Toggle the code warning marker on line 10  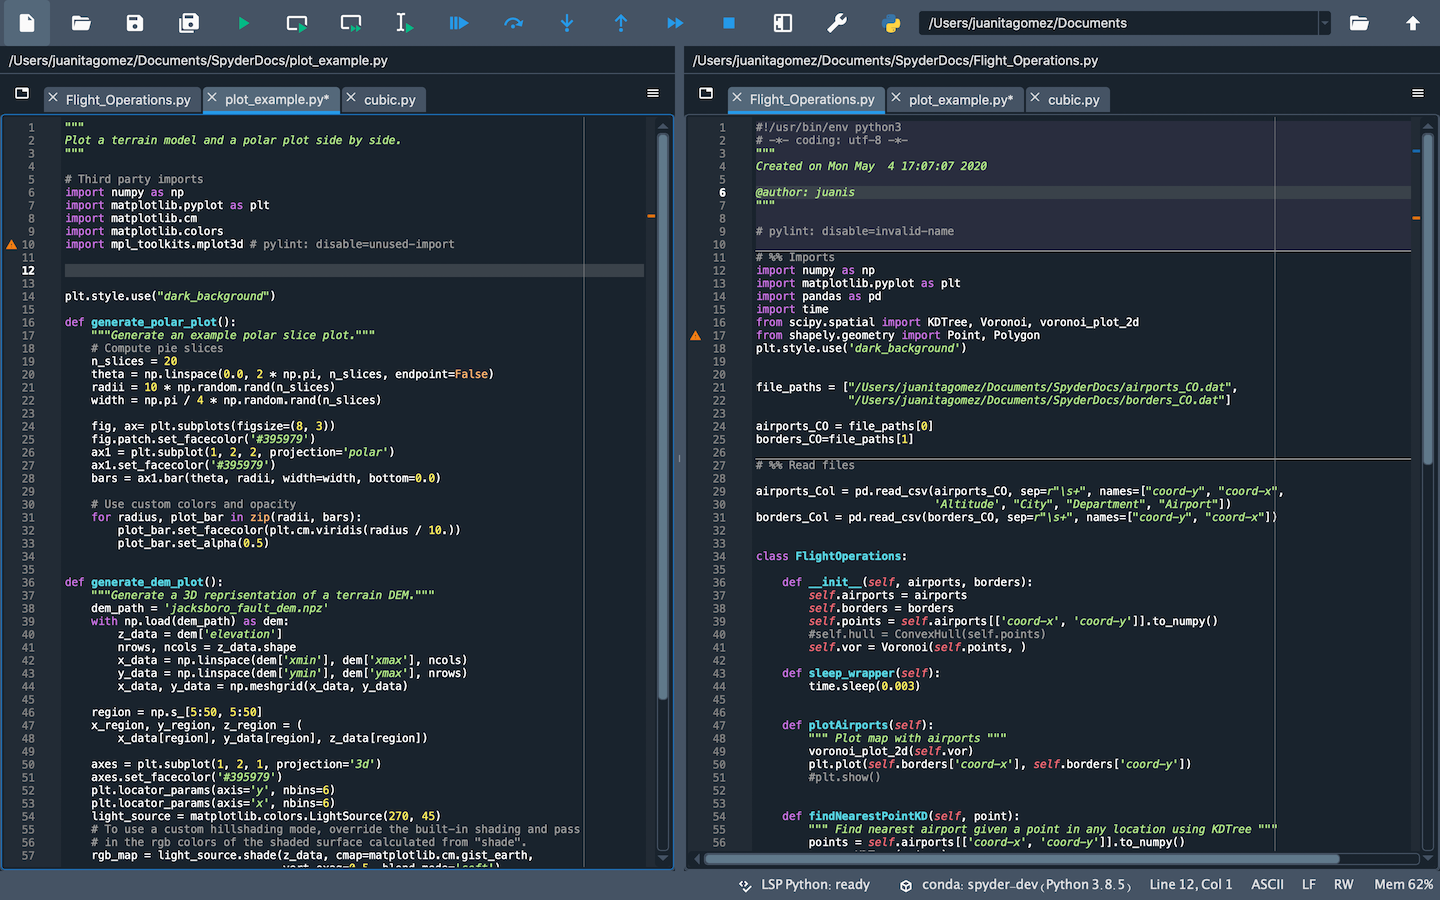pyautogui.click(x=12, y=243)
